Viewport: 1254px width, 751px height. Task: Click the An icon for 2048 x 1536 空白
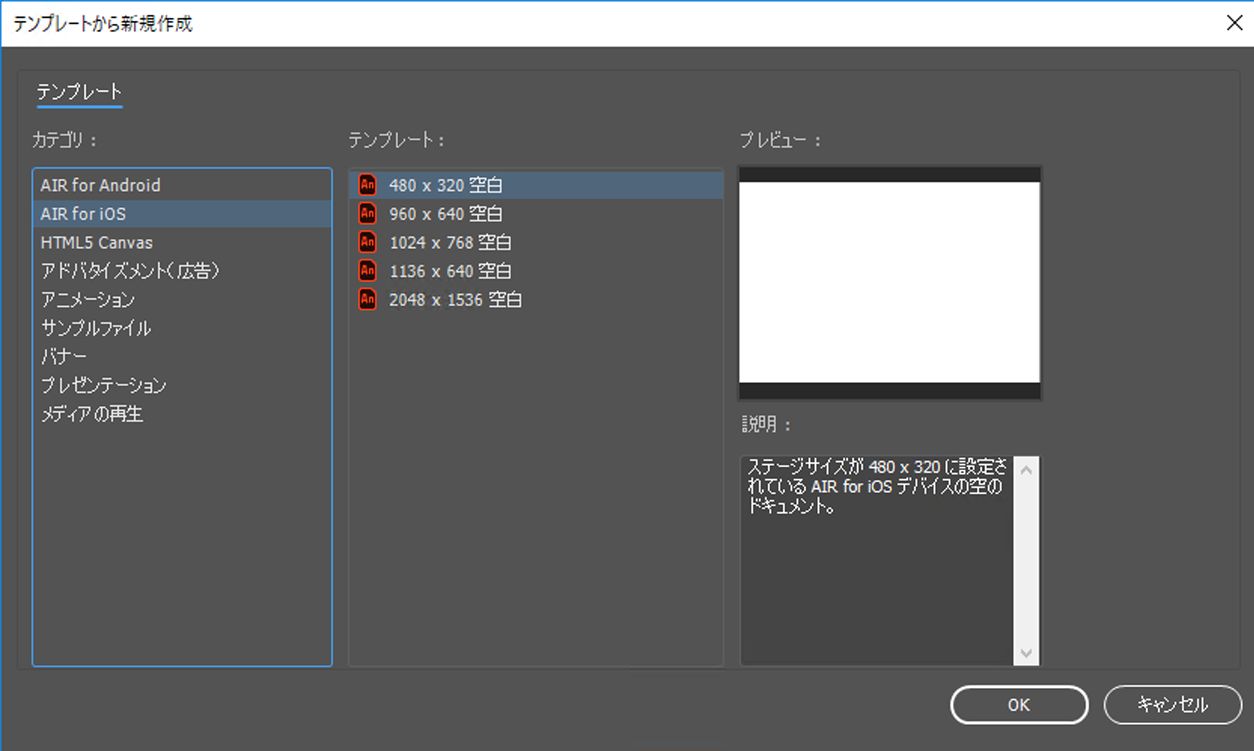pyautogui.click(x=368, y=299)
